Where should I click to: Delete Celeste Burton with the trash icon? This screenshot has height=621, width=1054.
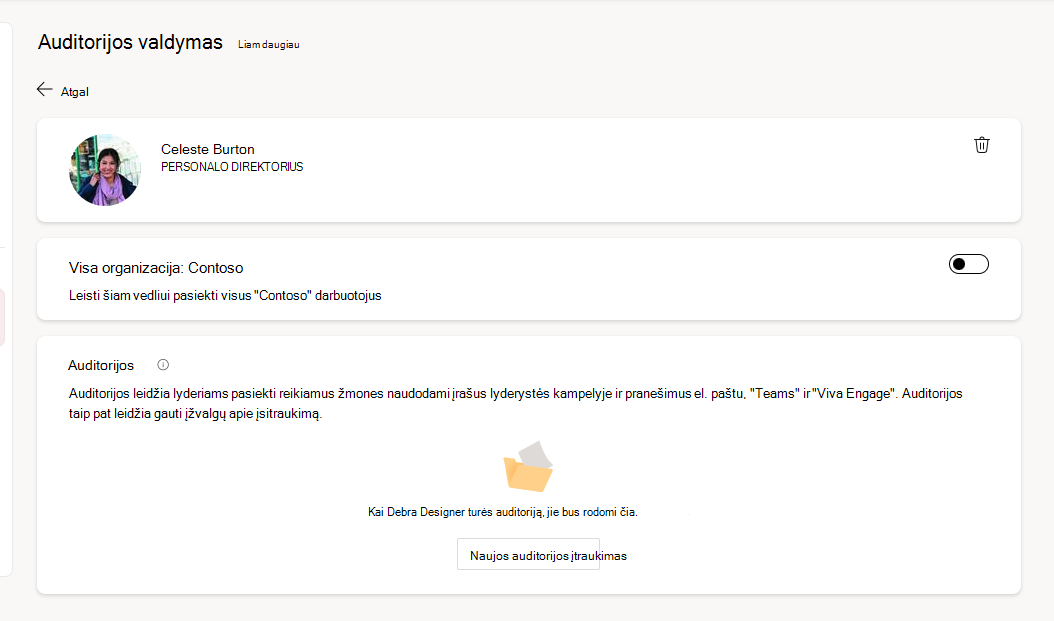tap(981, 145)
